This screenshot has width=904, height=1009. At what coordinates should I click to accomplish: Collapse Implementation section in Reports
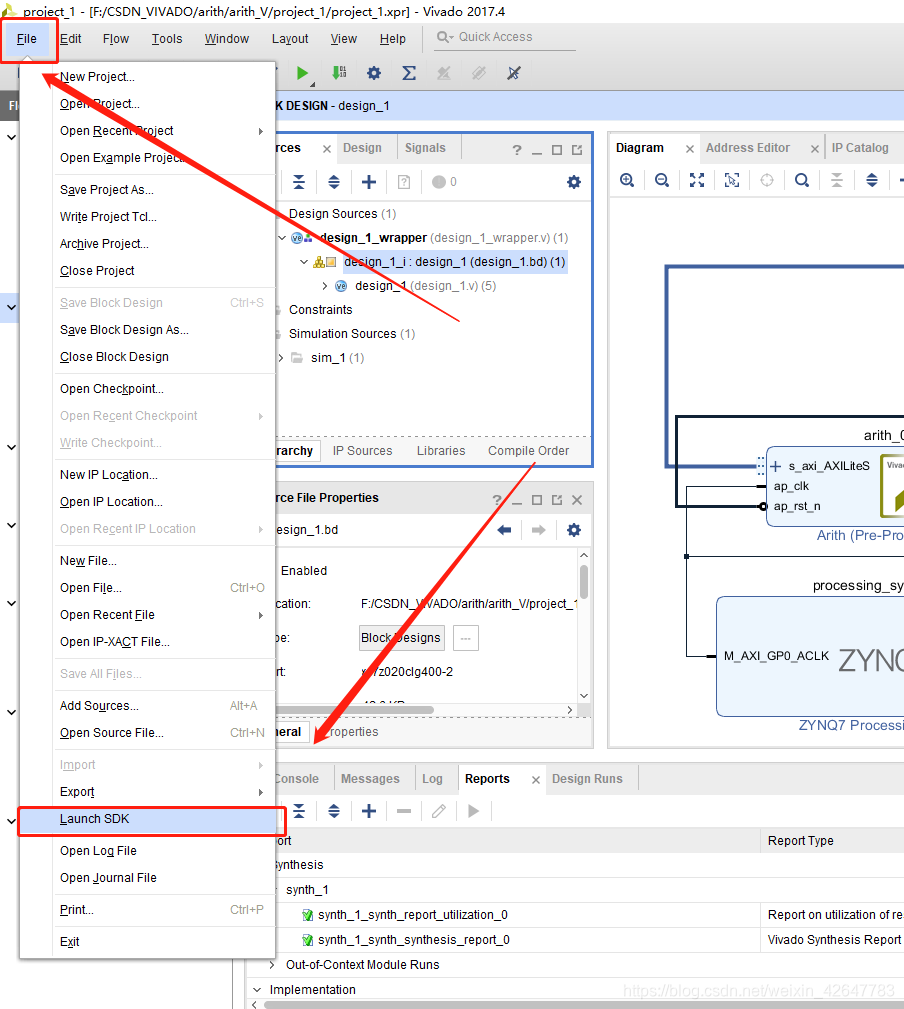pyautogui.click(x=257, y=990)
